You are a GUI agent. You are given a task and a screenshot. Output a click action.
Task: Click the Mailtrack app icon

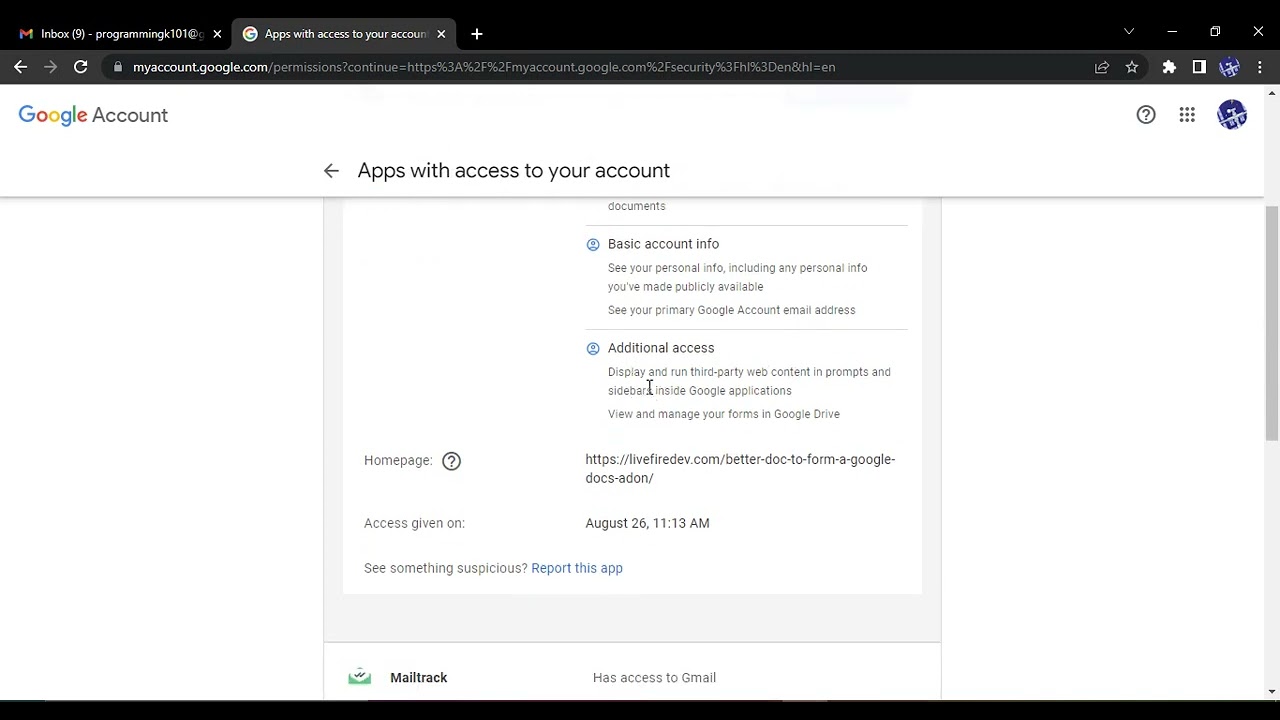[x=359, y=677]
